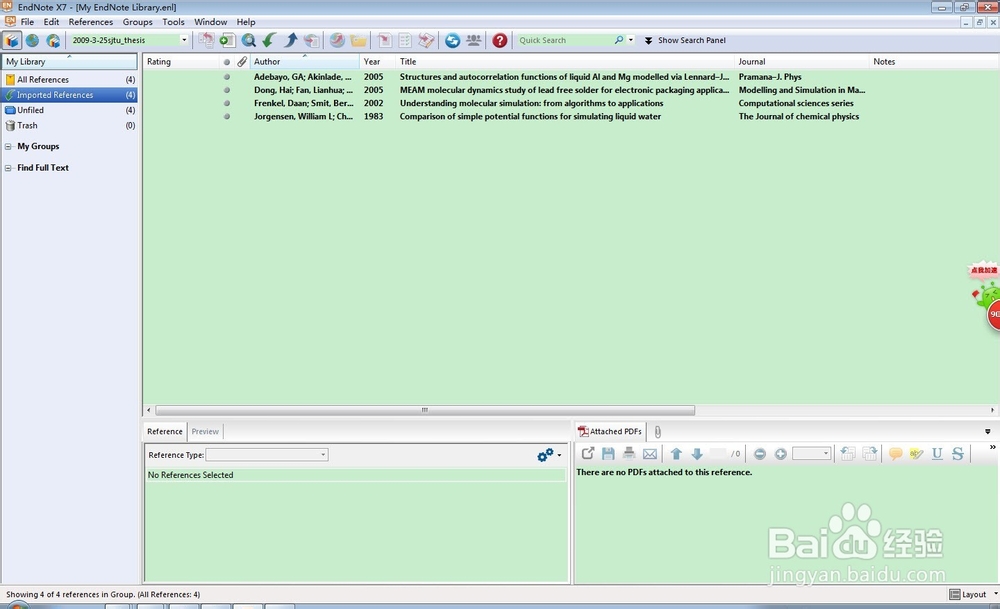Toggle read status dot for Jorgensen reference
Viewport: 1000px width, 609px height.
pos(226,117)
